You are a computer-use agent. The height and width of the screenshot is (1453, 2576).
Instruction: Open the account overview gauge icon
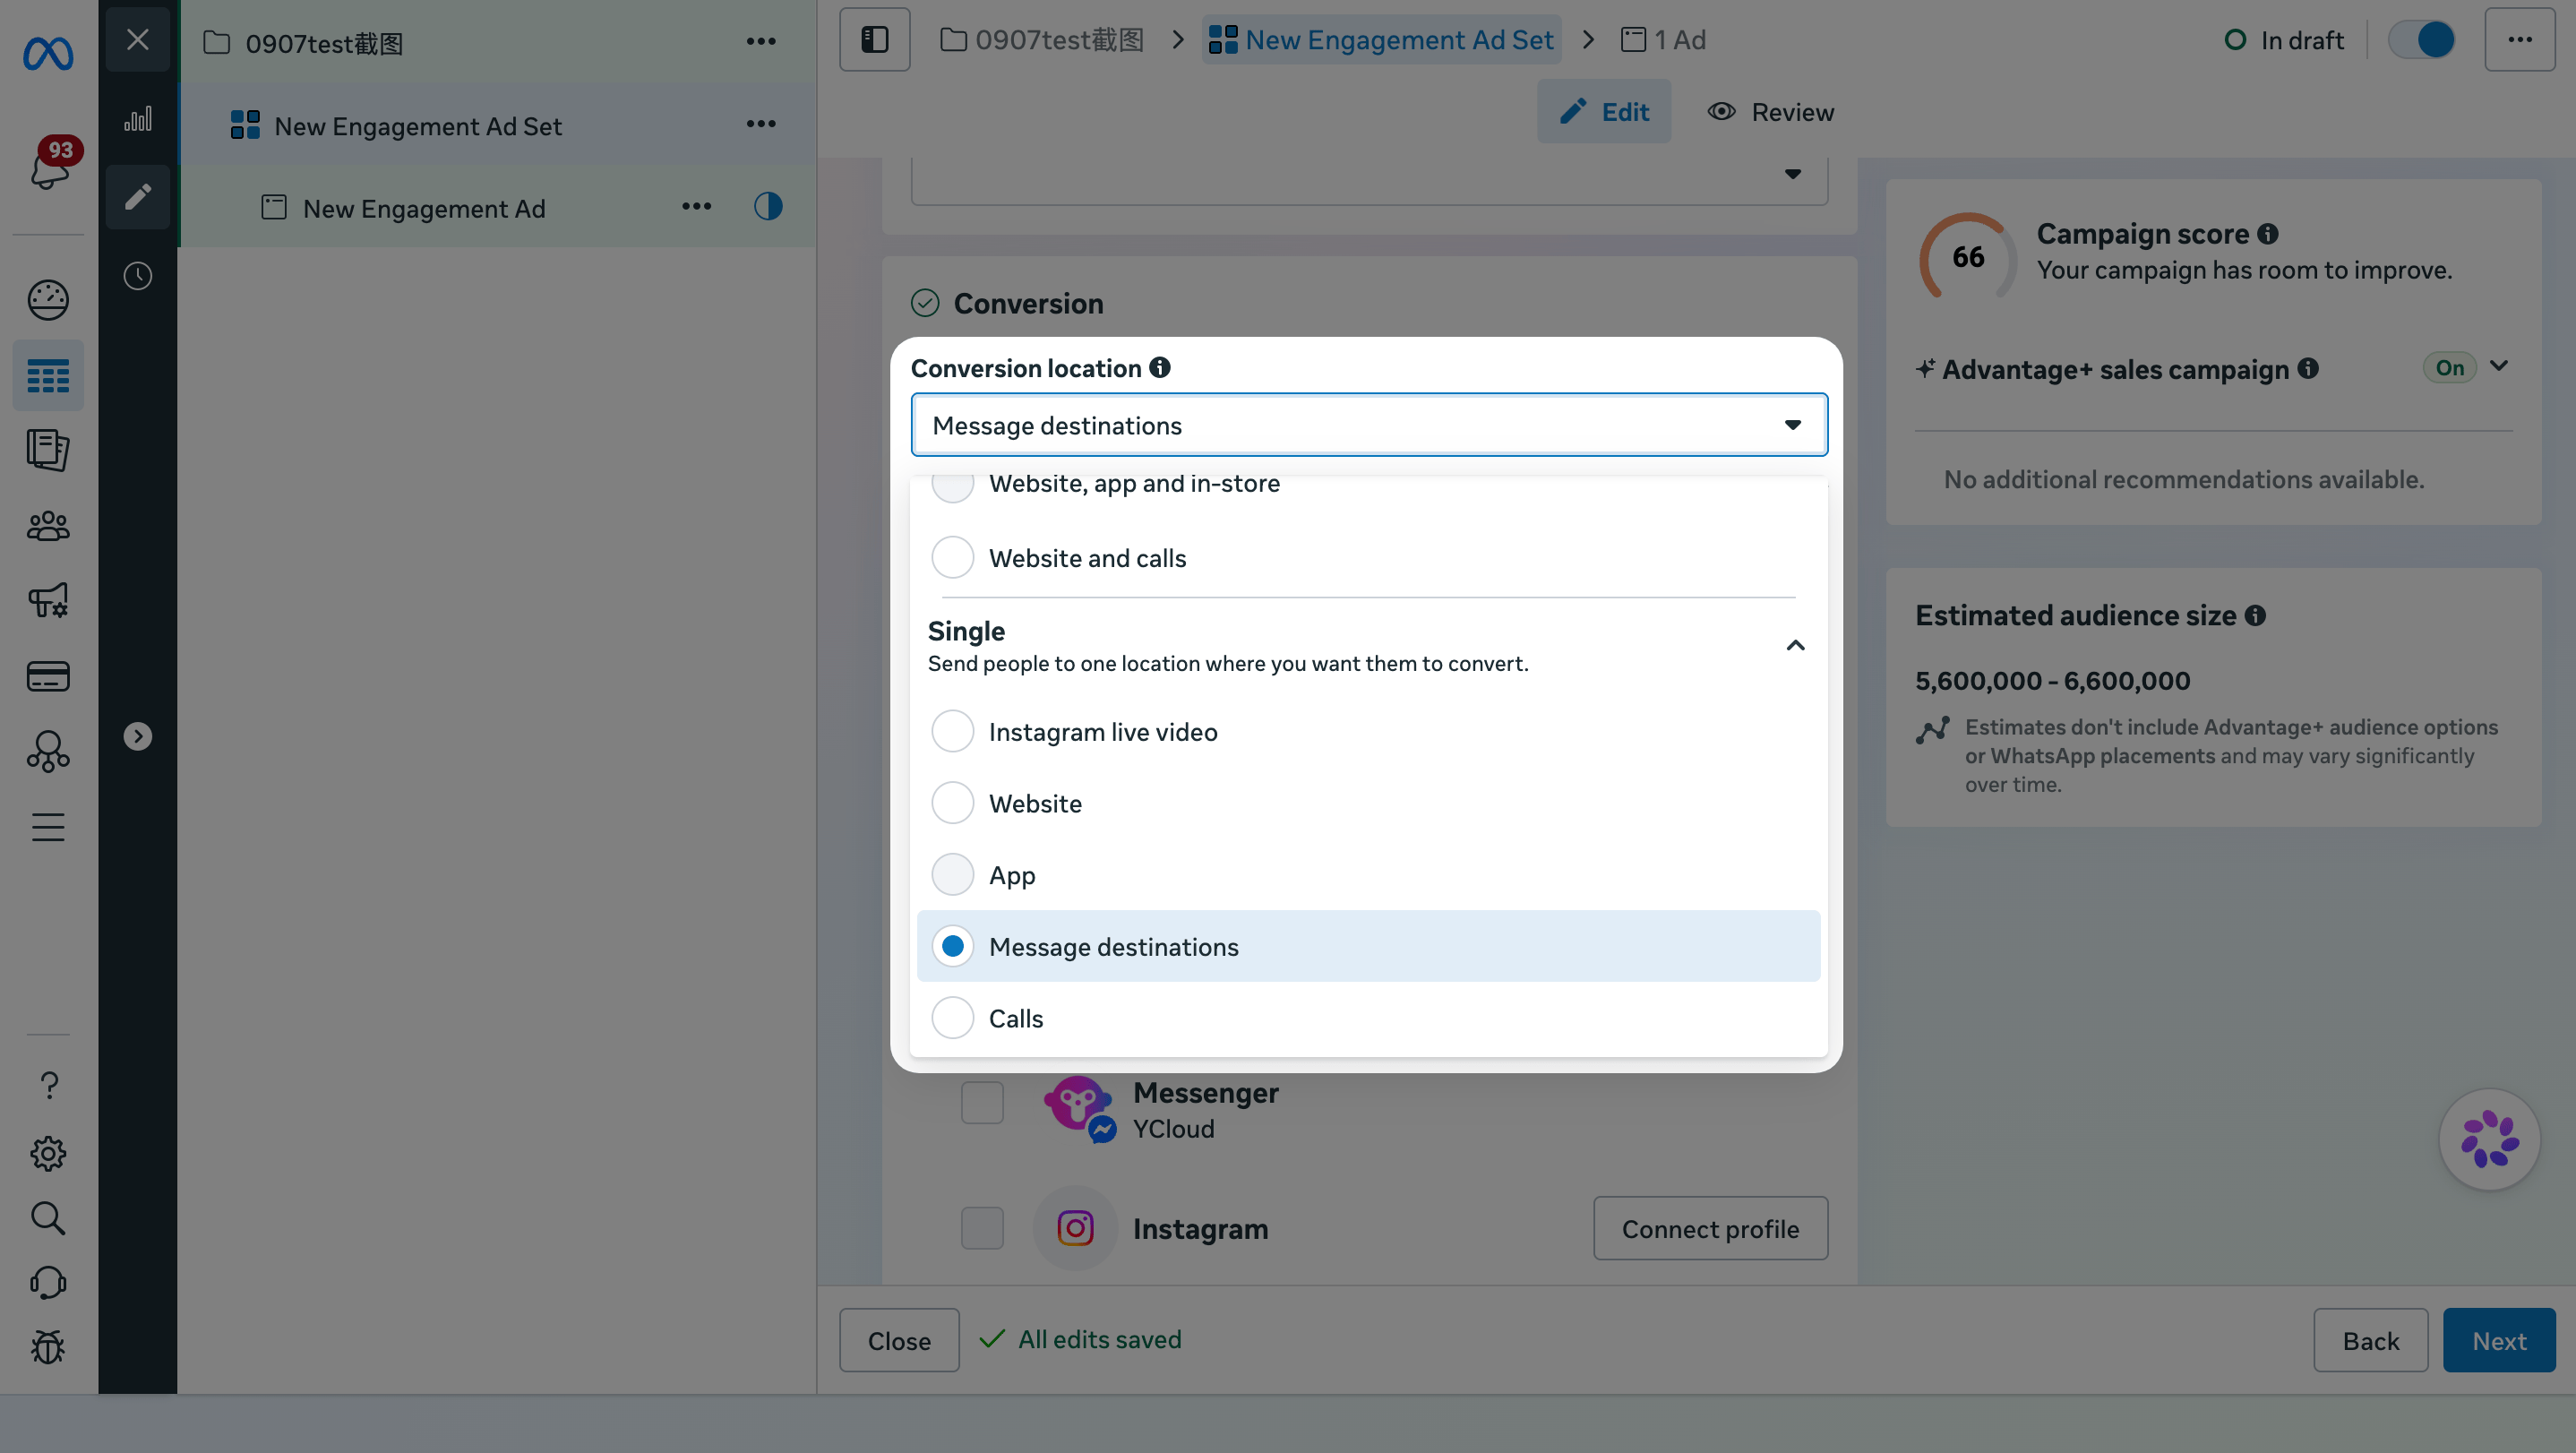coord(48,300)
